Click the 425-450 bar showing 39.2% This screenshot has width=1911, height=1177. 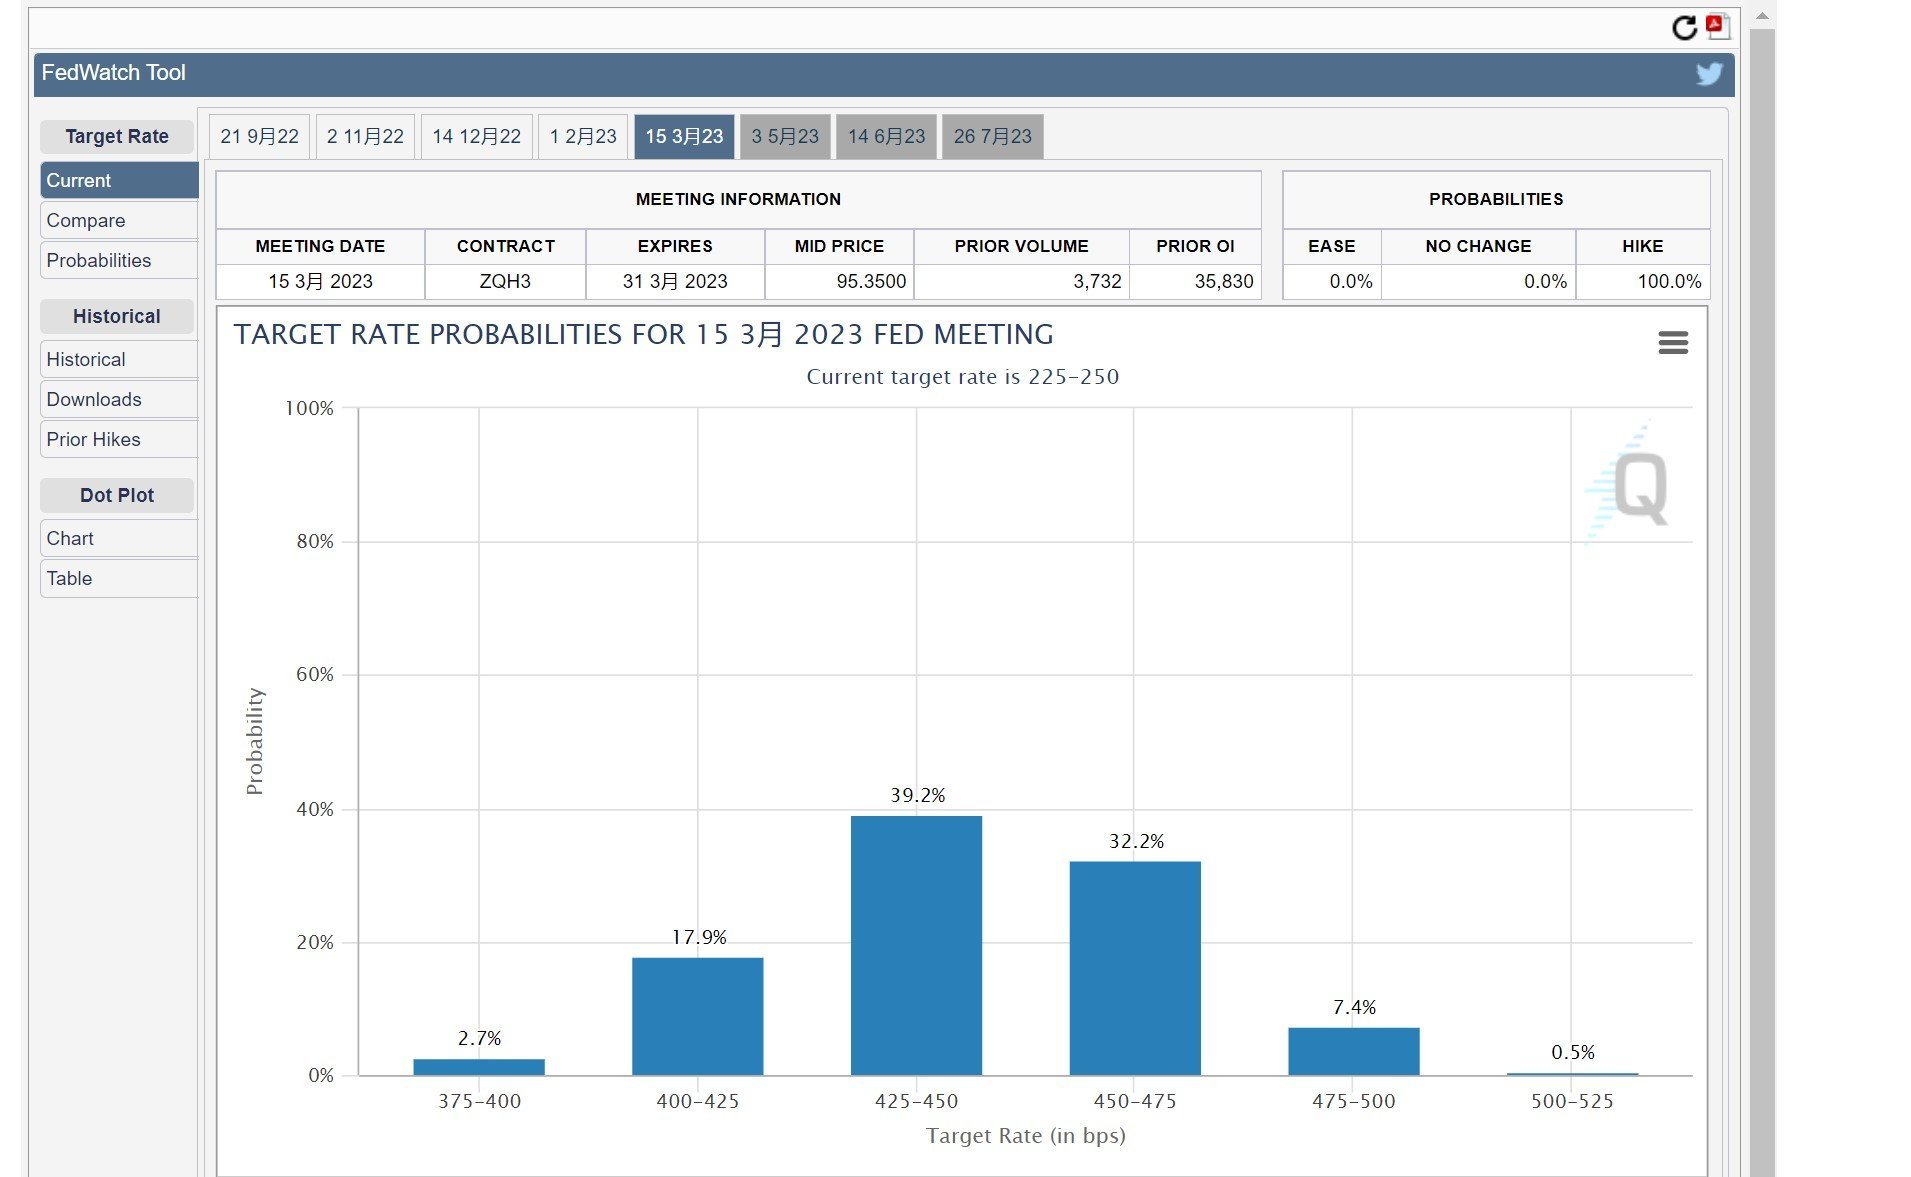(x=916, y=946)
